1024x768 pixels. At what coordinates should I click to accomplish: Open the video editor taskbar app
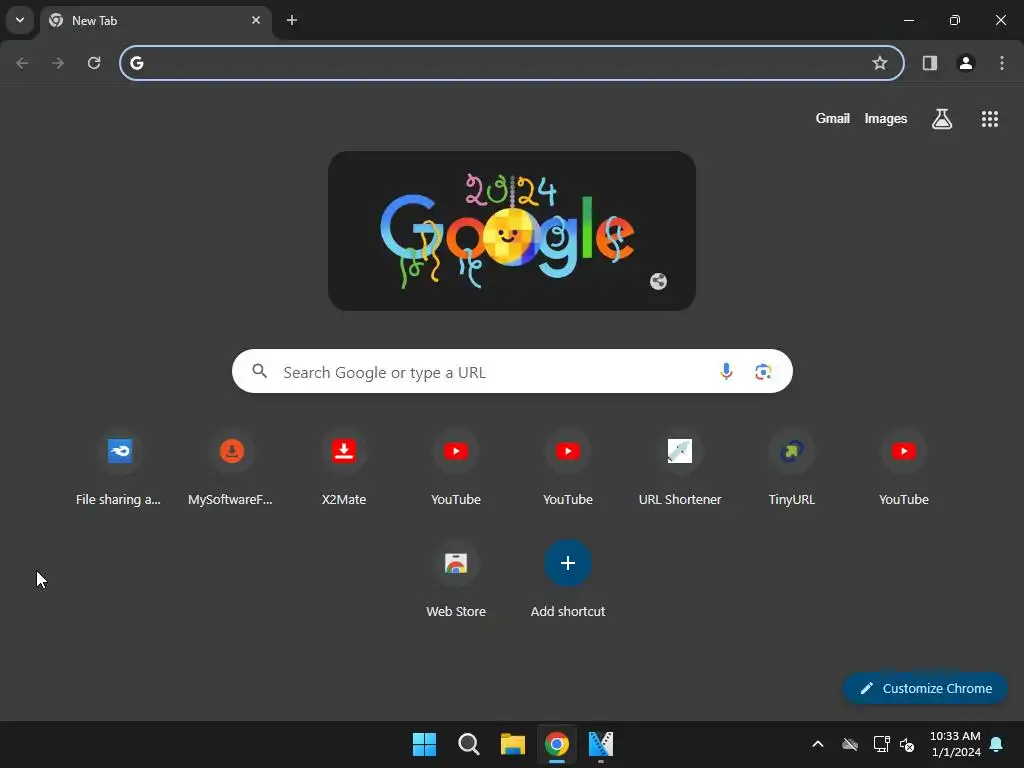point(601,744)
